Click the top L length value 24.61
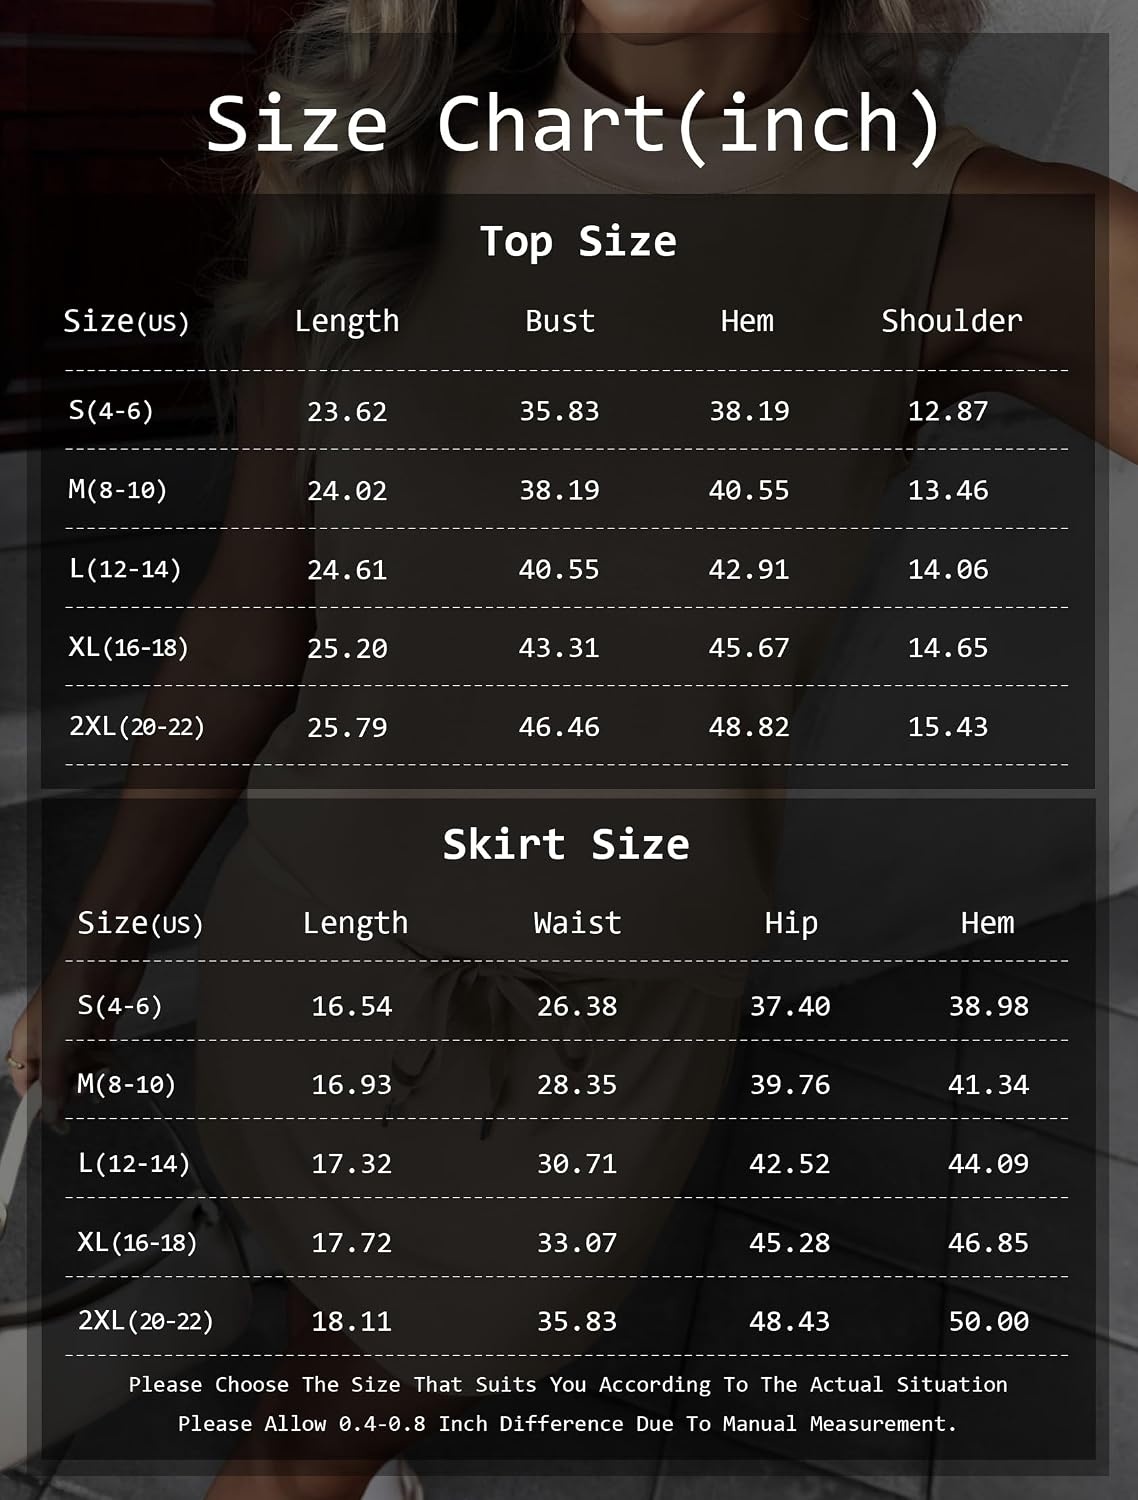Image resolution: width=1138 pixels, height=1500 pixels. point(347,569)
